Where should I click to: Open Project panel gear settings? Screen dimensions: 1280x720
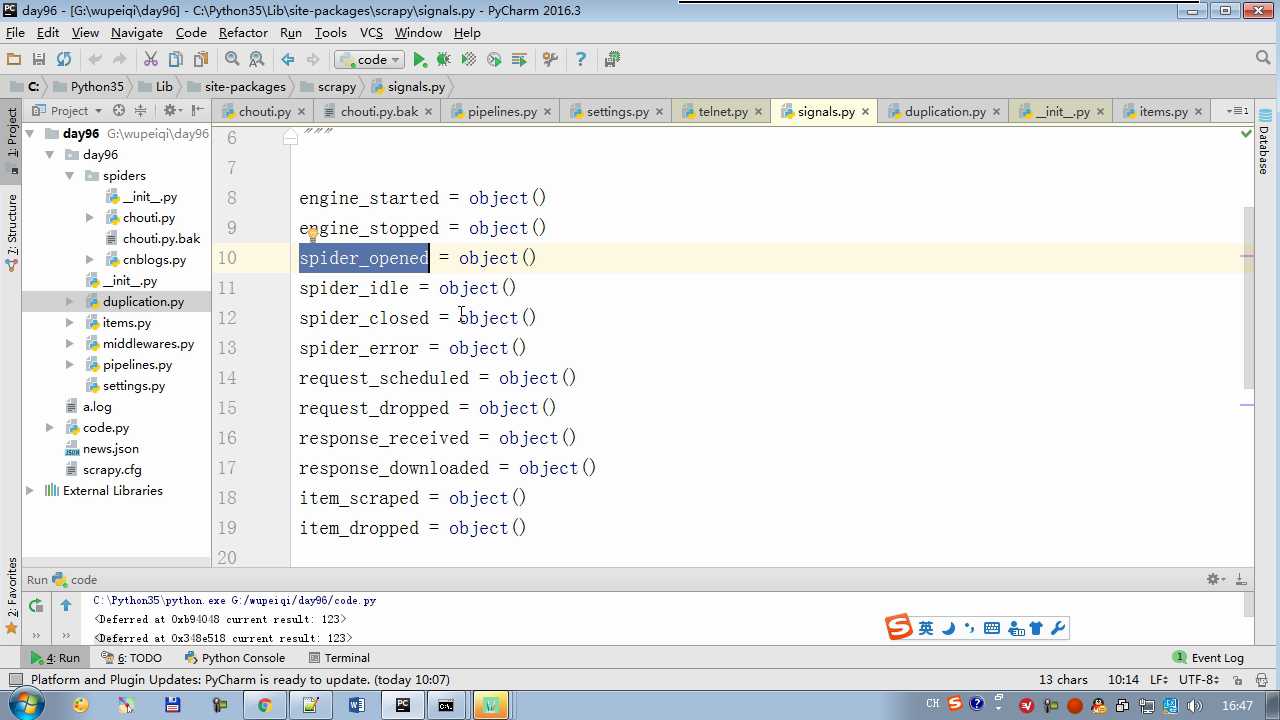coord(171,111)
